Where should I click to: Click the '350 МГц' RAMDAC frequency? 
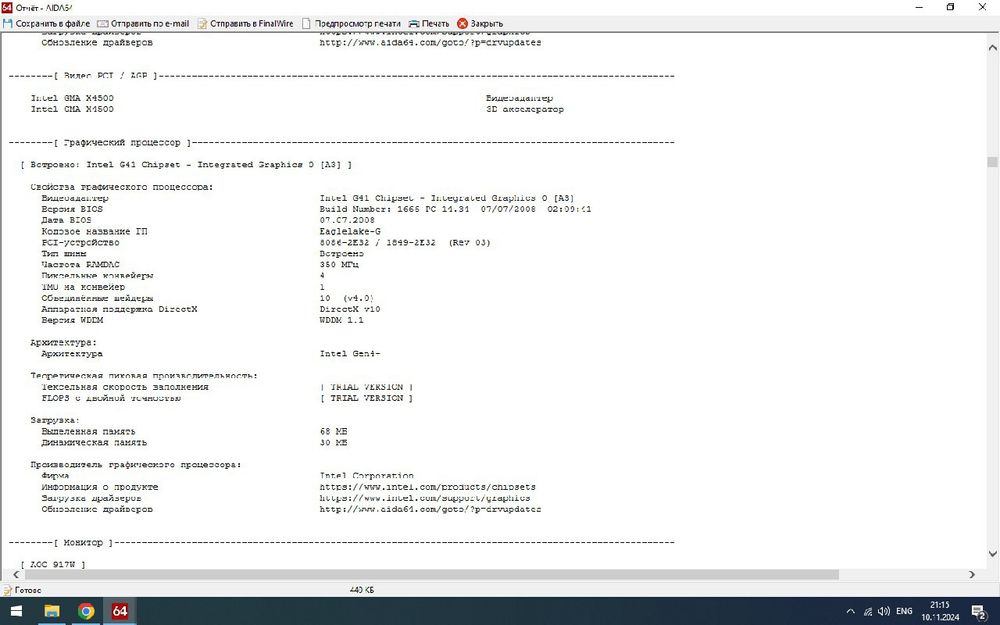[x=339, y=265]
